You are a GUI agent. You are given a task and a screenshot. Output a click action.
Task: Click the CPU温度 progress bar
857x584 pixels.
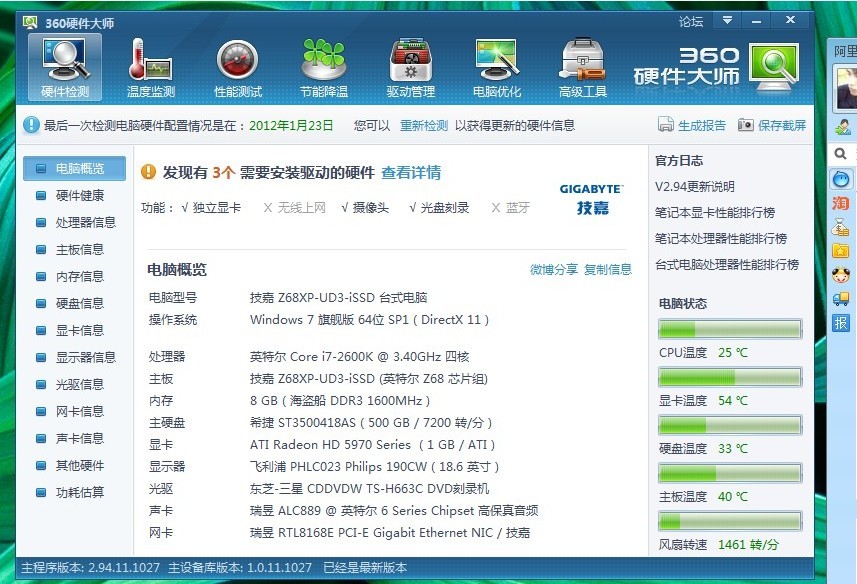click(x=729, y=329)
